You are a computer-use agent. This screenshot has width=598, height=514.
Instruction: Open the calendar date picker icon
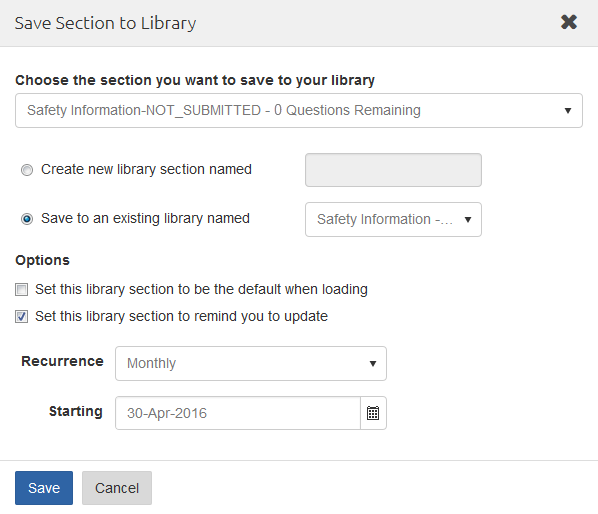click(373, 413)
